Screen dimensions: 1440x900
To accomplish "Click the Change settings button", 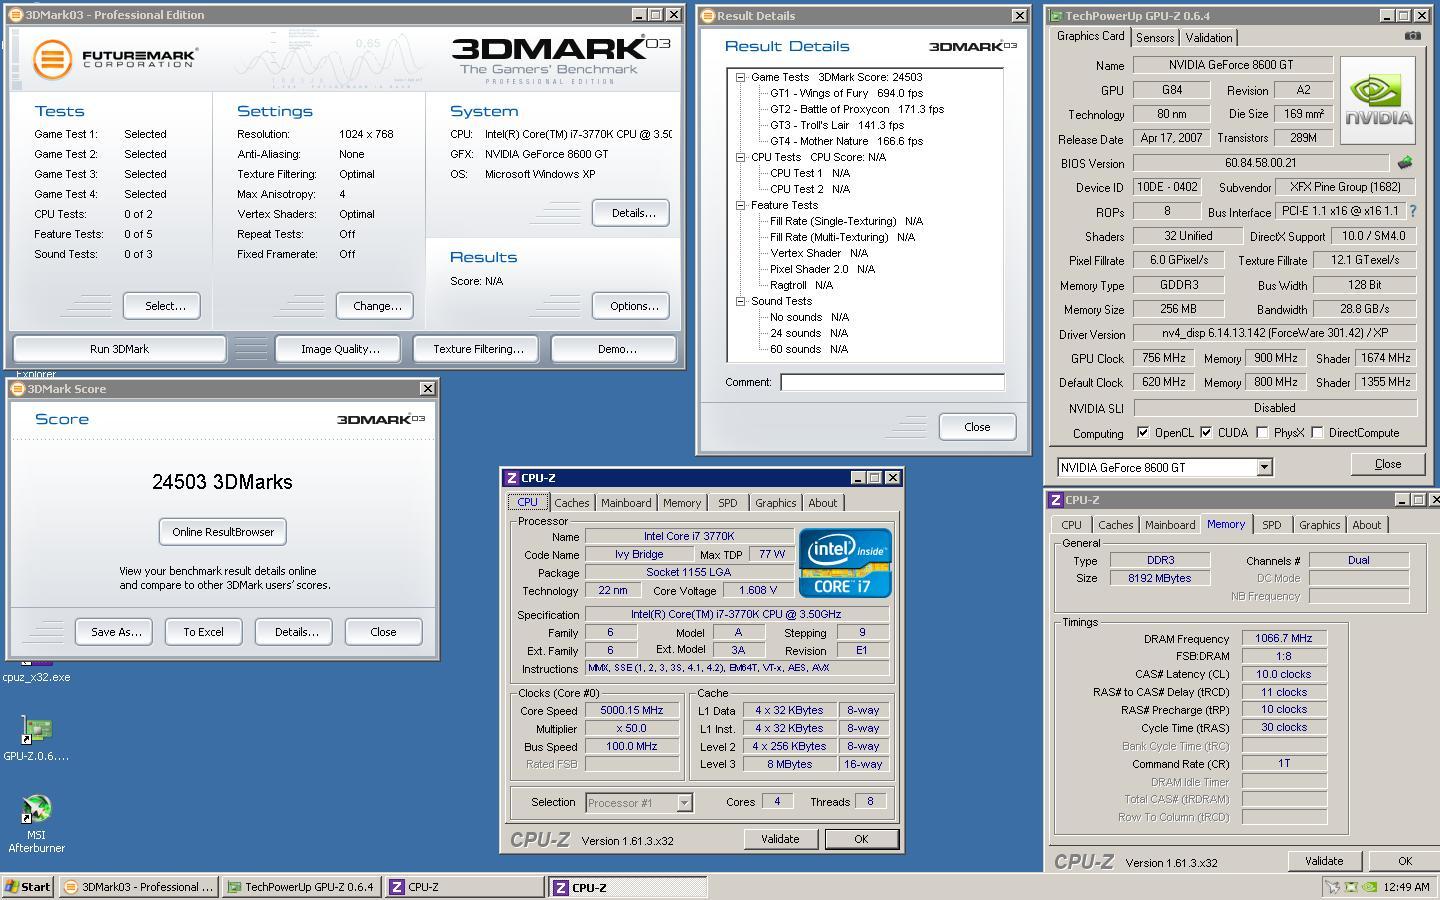I will (x=376, y=306).
